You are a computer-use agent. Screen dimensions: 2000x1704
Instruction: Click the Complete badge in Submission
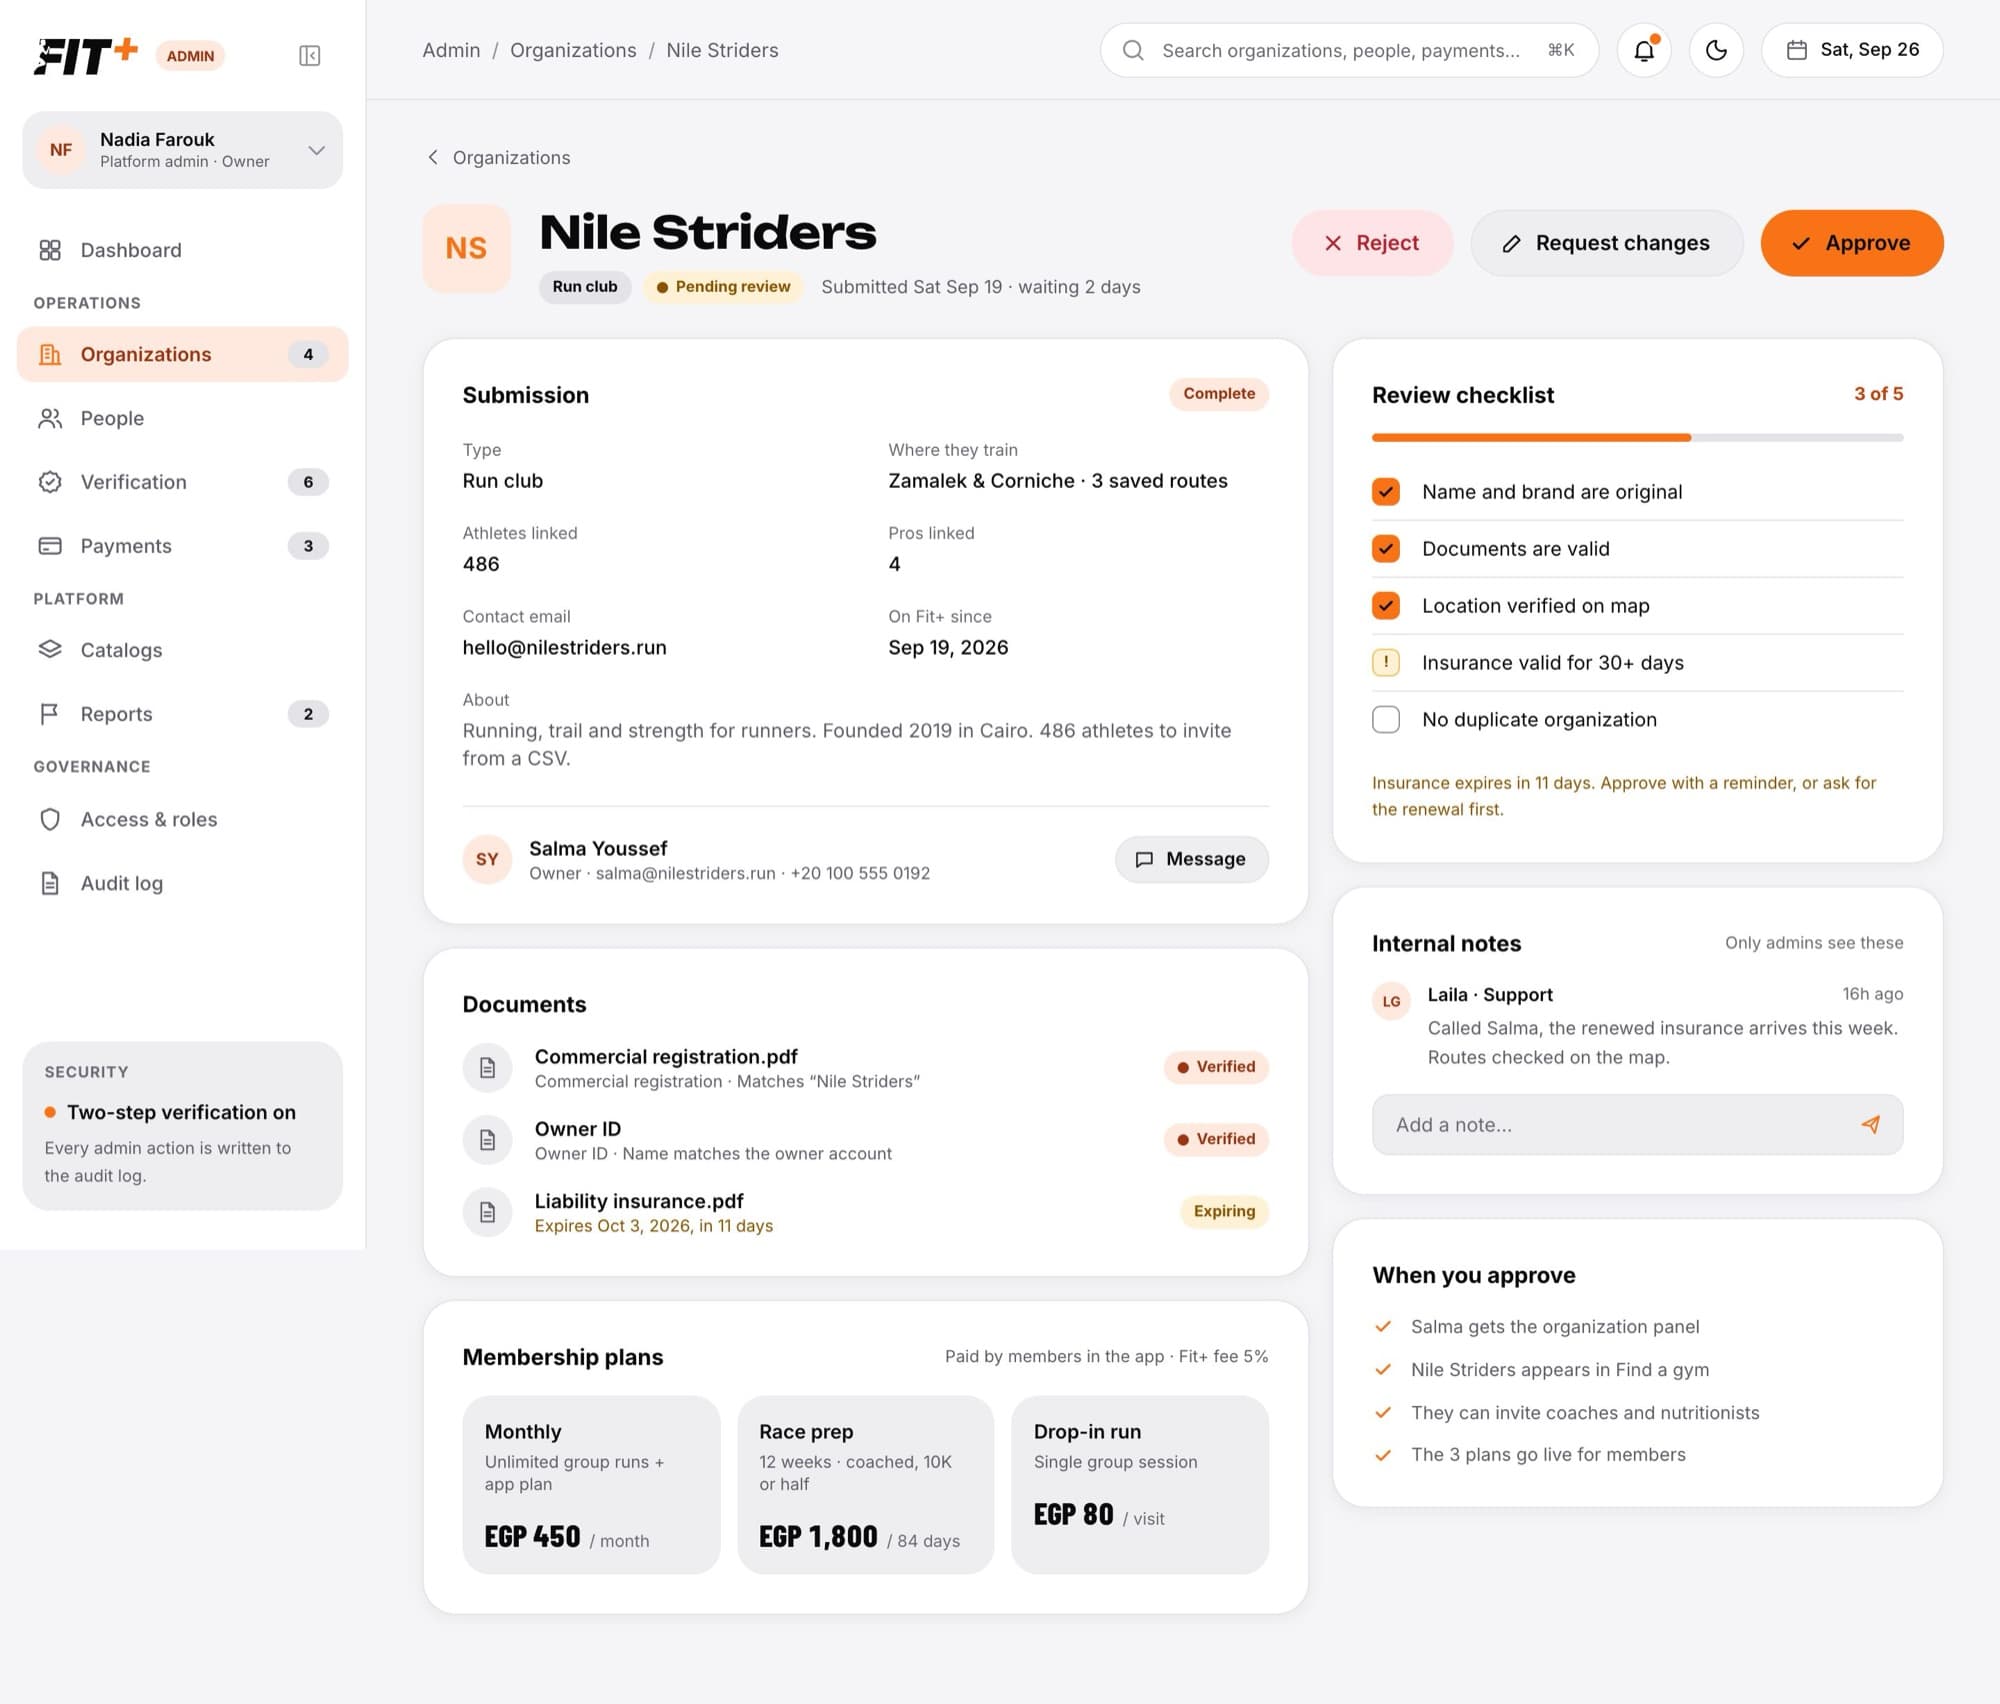click(x=1219, y=393)
